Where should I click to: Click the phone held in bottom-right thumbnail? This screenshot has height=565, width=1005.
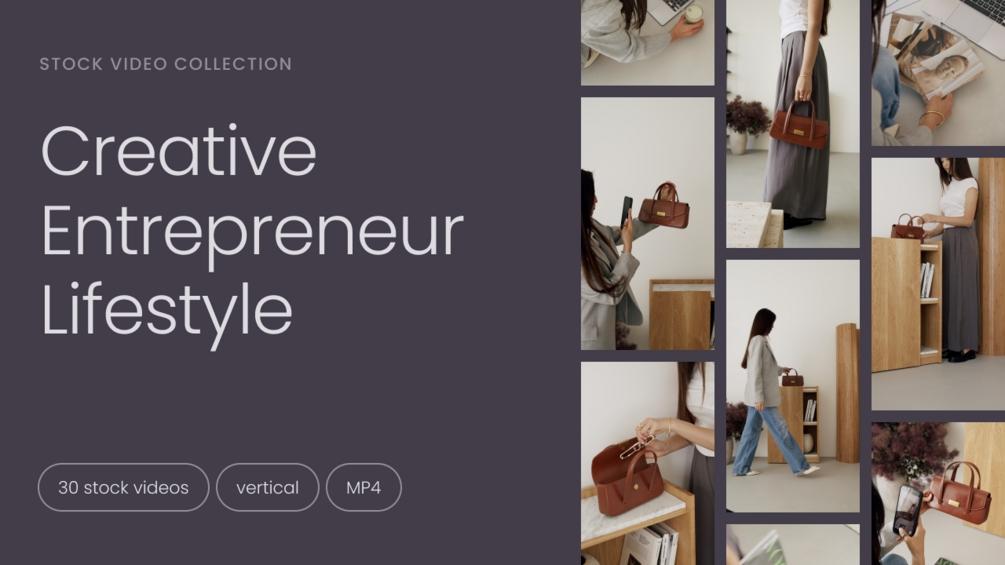coord(908,510)
